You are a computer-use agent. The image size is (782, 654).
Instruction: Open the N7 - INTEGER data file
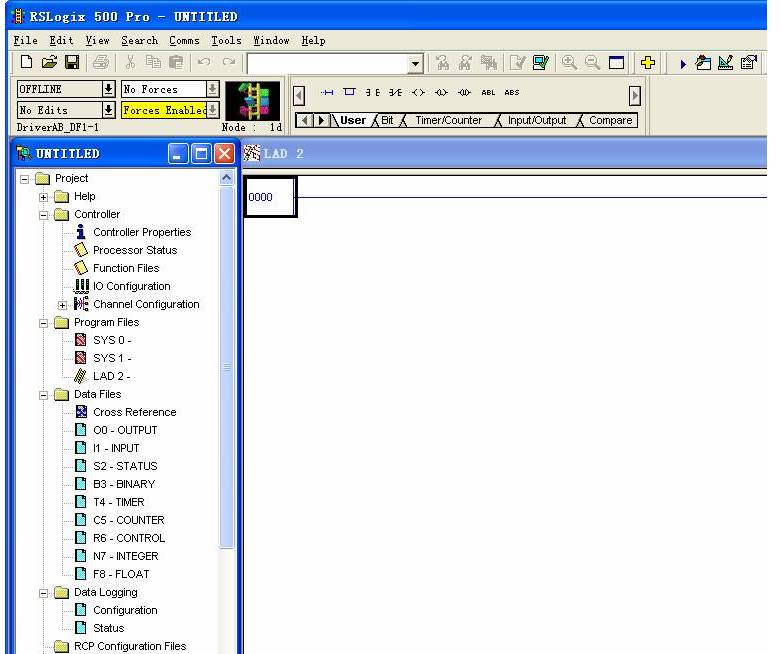click(x=126, y=556)
